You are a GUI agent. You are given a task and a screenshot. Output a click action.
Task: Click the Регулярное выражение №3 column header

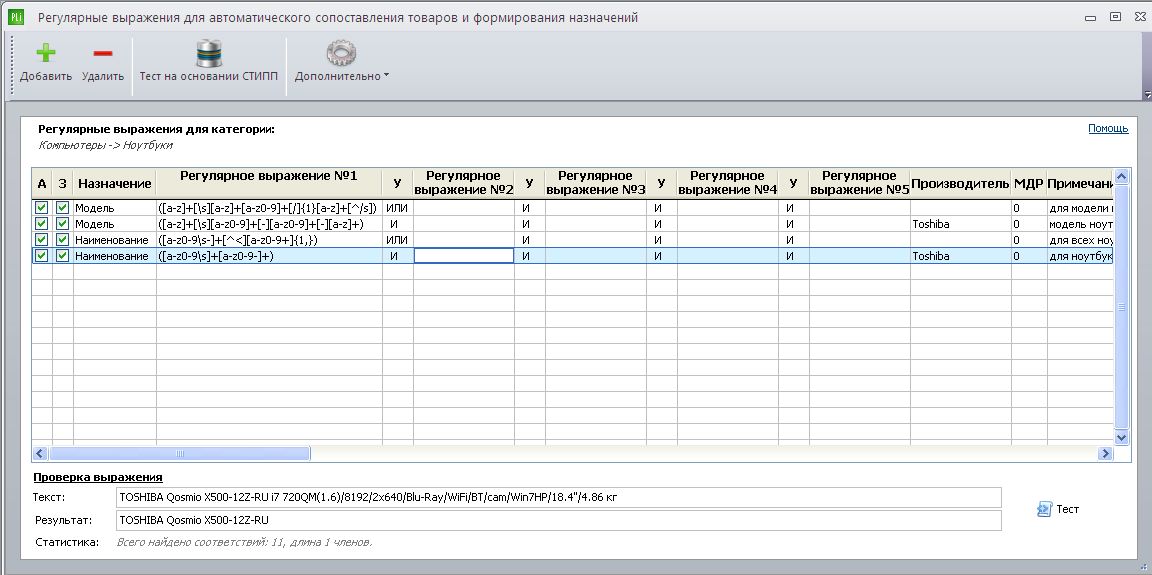(596, 184)
